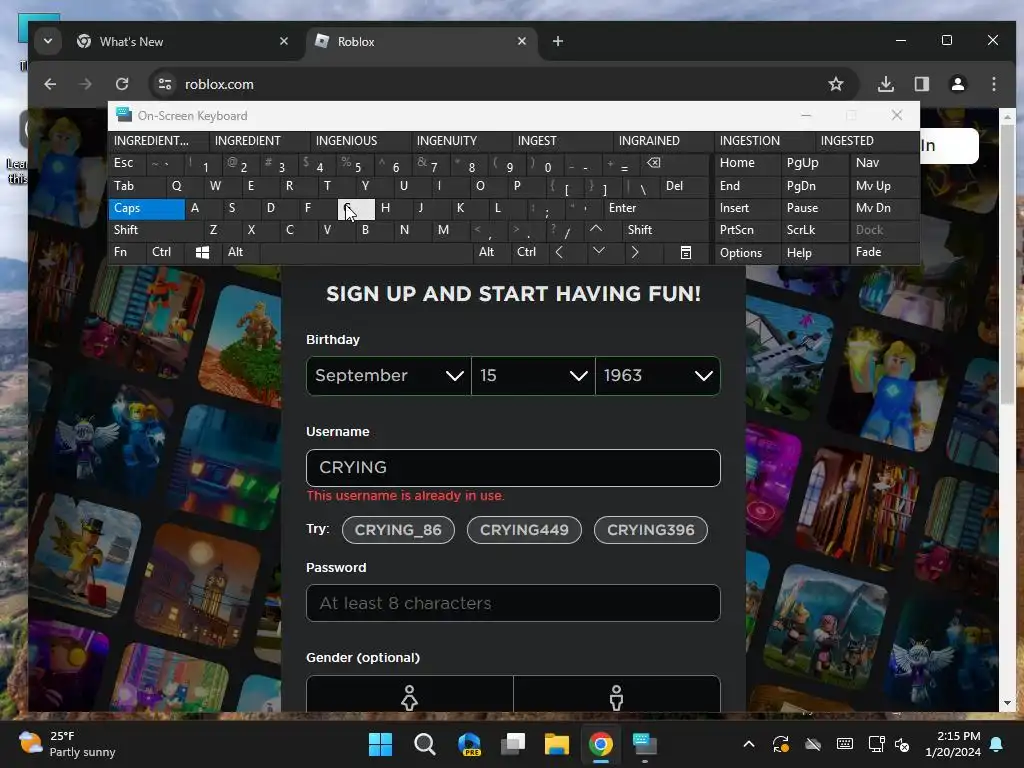This screenshot has height=768, width=1024.
Task: Click the Chrome forward arrow
Action: pyautogui.click(x=86, y=84)
